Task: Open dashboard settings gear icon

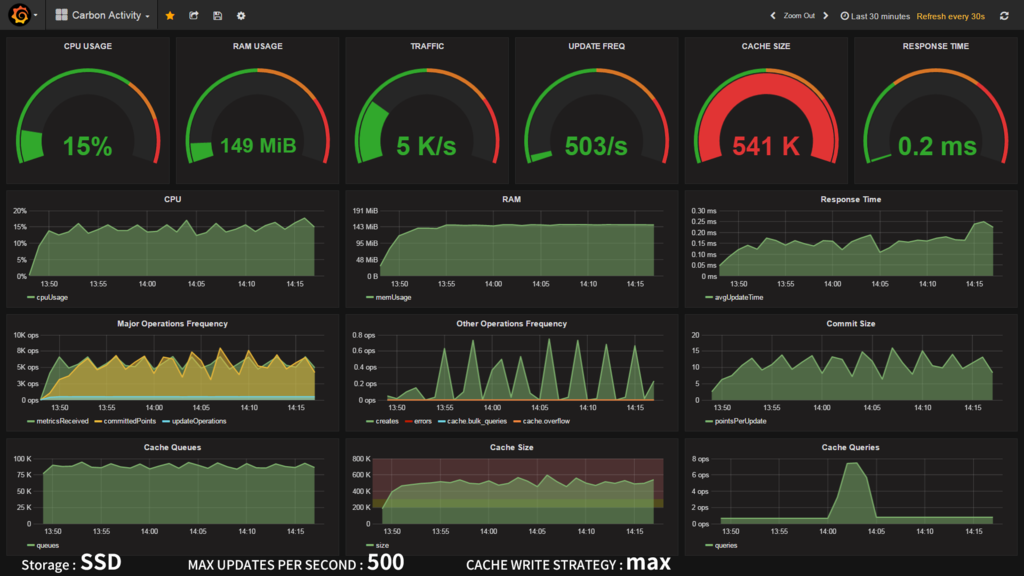Action: tap(241, 16)
